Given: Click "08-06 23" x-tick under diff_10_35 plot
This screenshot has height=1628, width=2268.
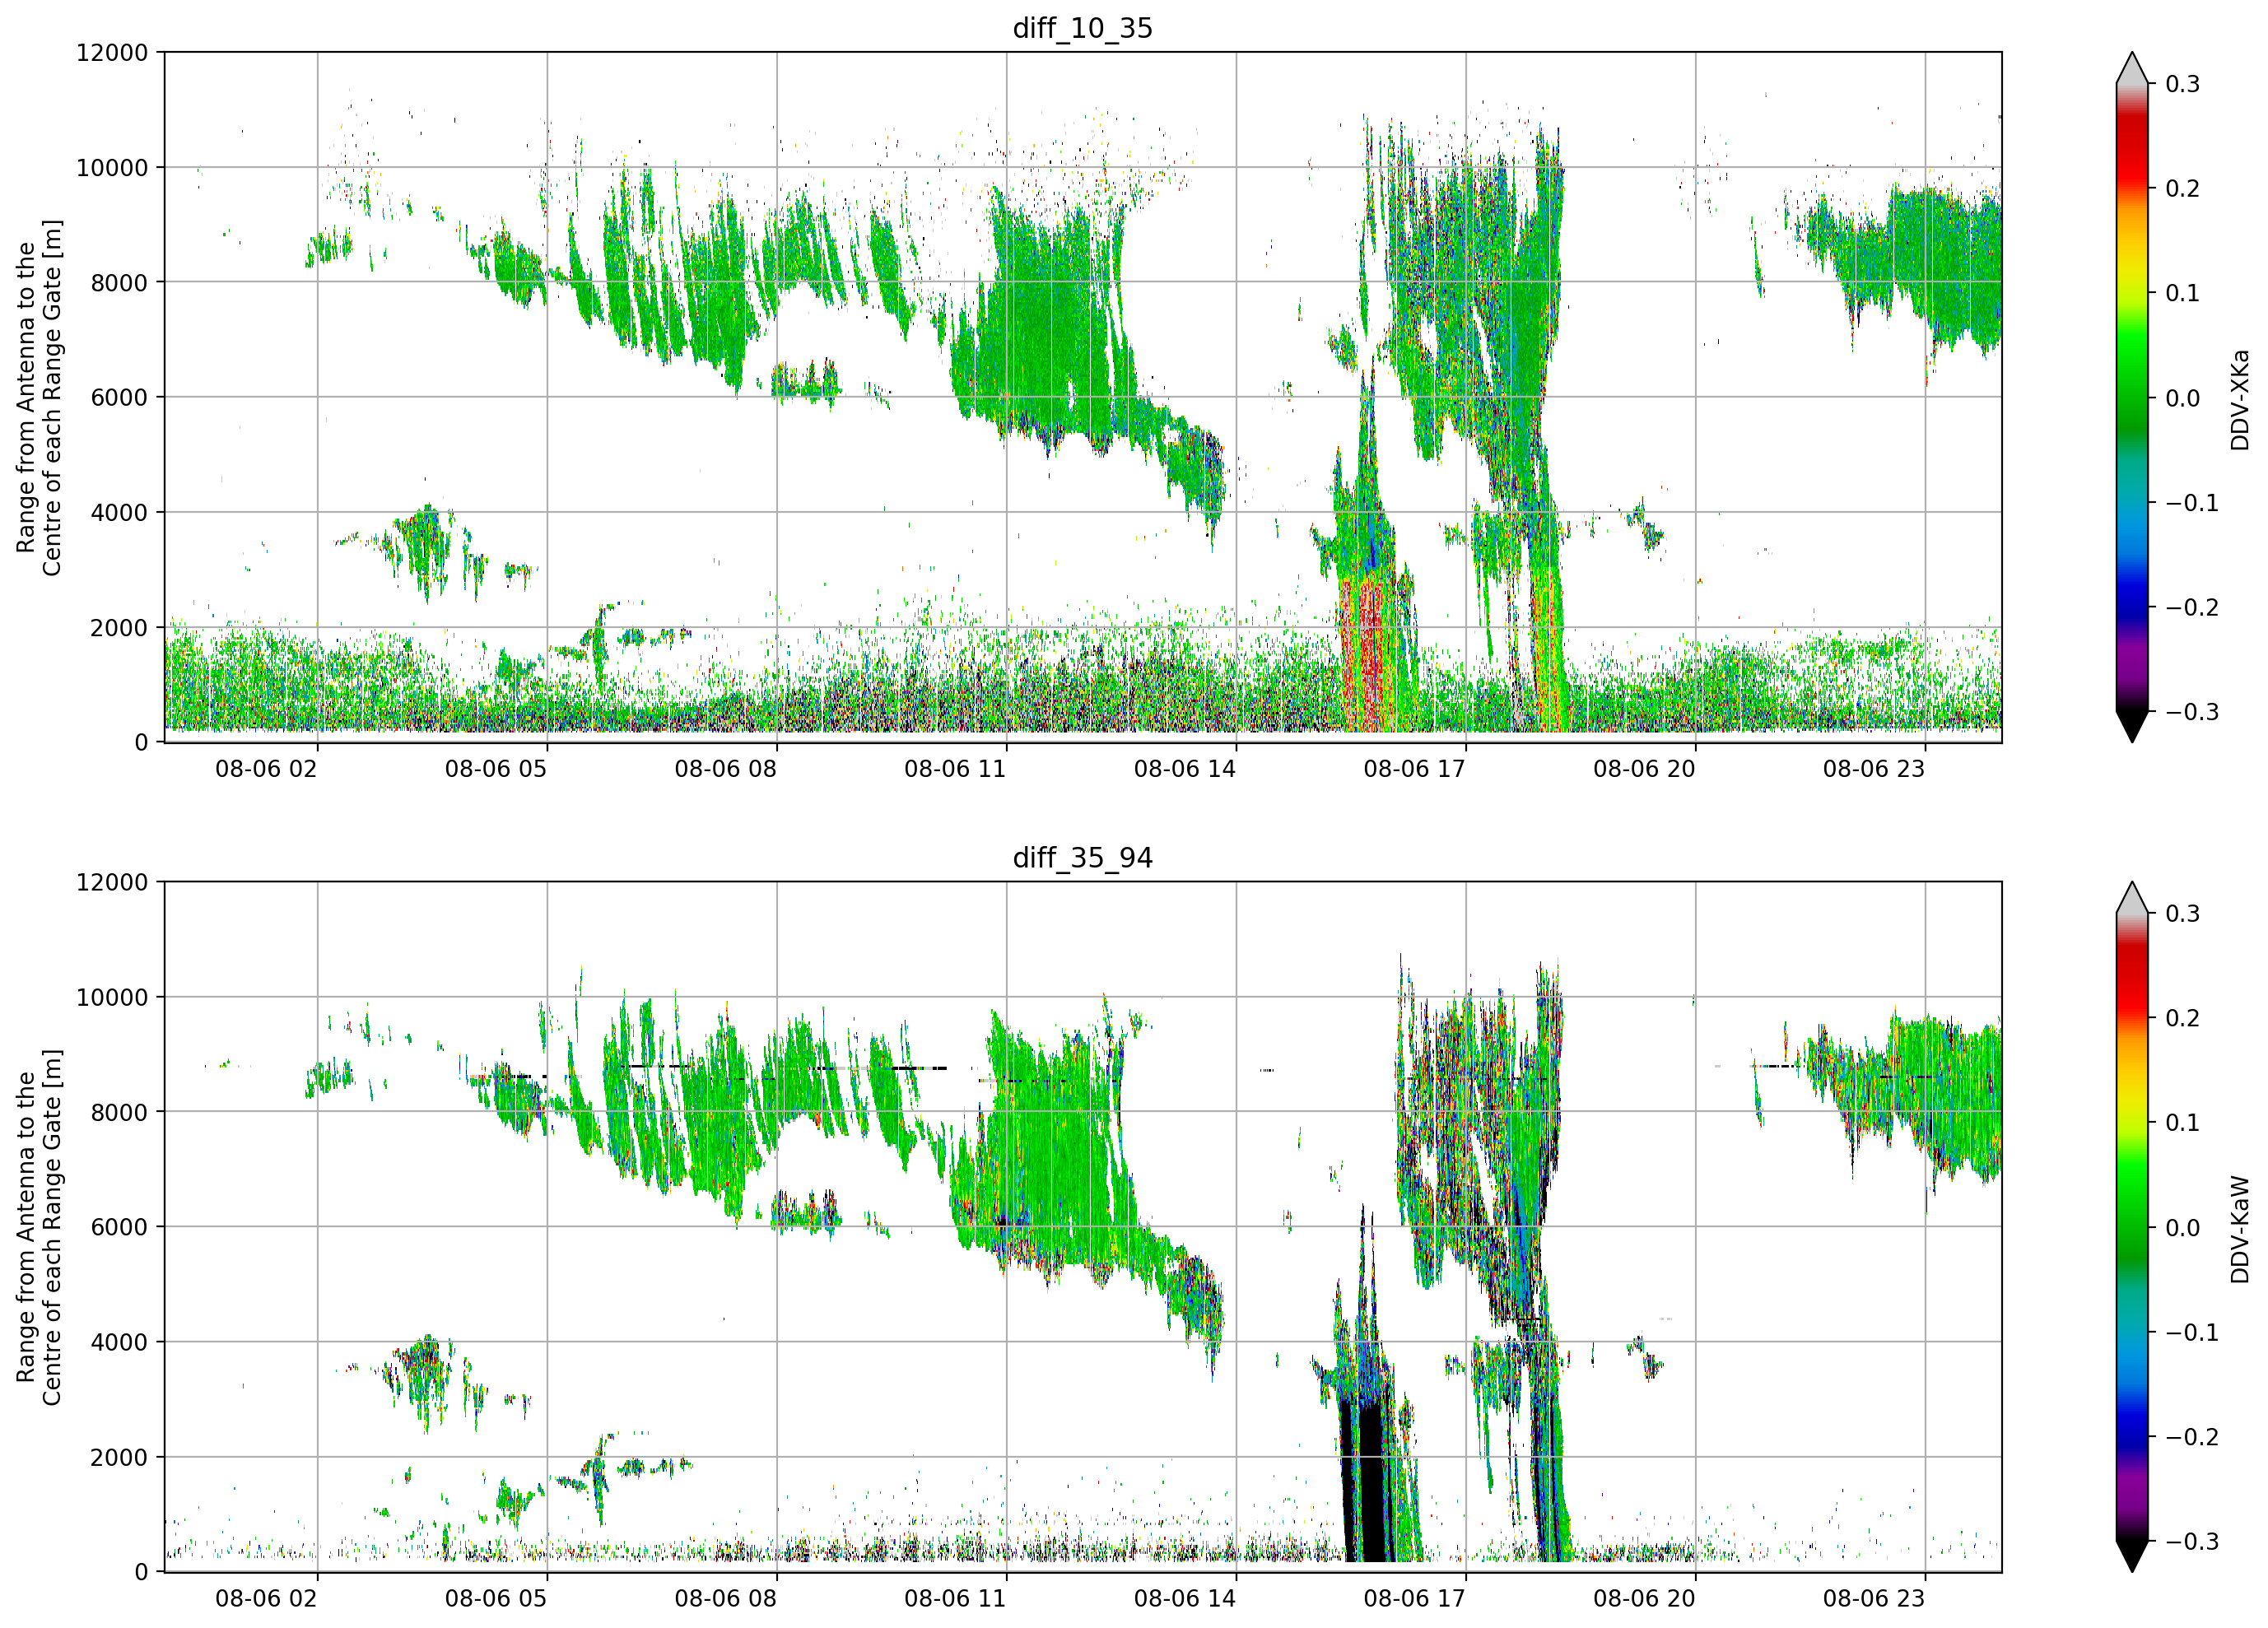Looking at the screenshot, I should pyautogui.click(x=1874, y=769).
